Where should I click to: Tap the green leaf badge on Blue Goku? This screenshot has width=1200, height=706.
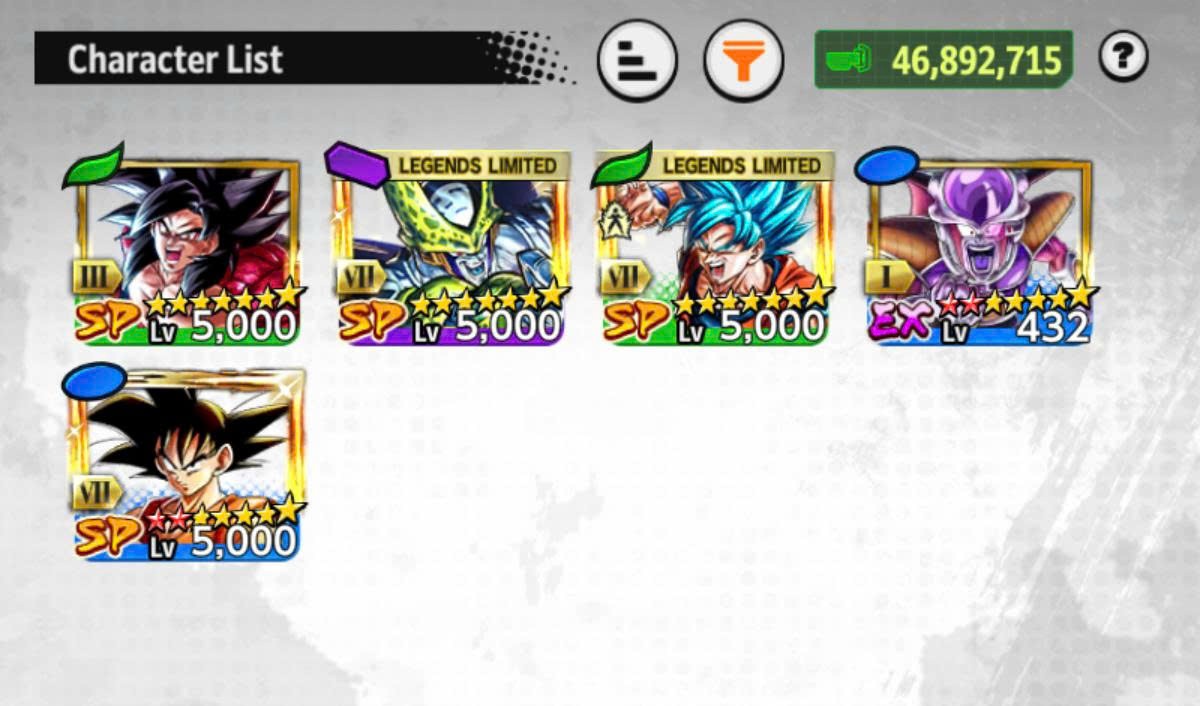620,165
